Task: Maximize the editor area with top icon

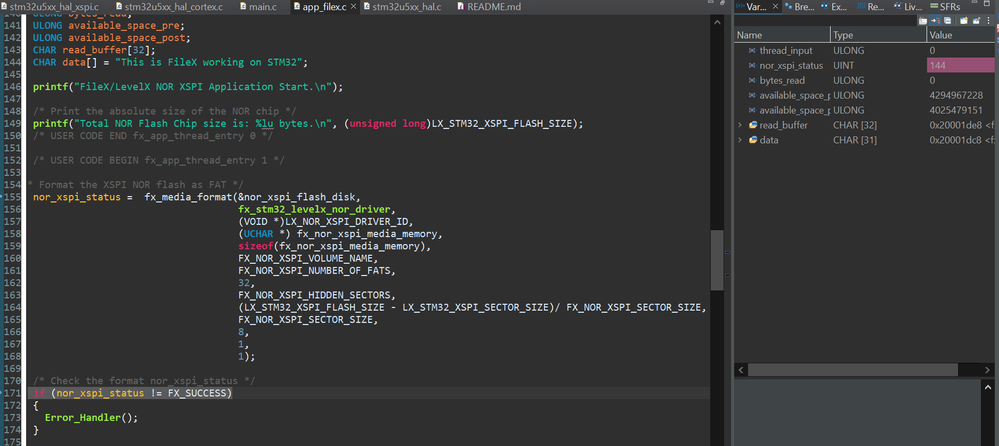Action: coord(722,3)
